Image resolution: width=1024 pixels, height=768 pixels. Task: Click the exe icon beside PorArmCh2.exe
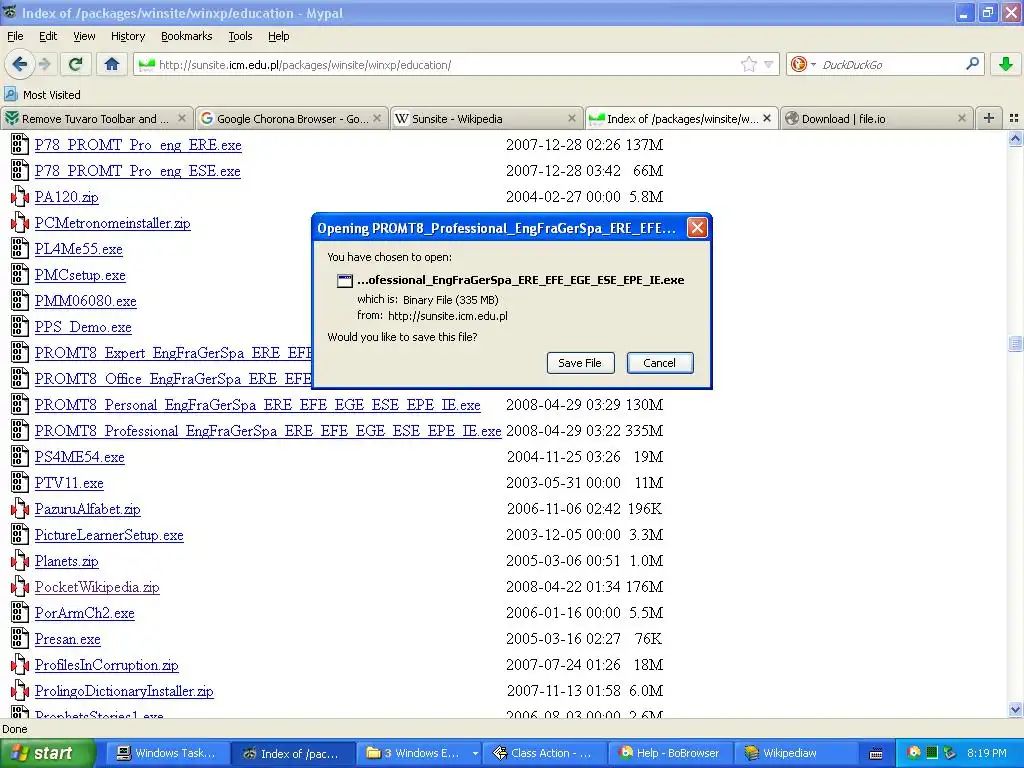tap(20, 613)
